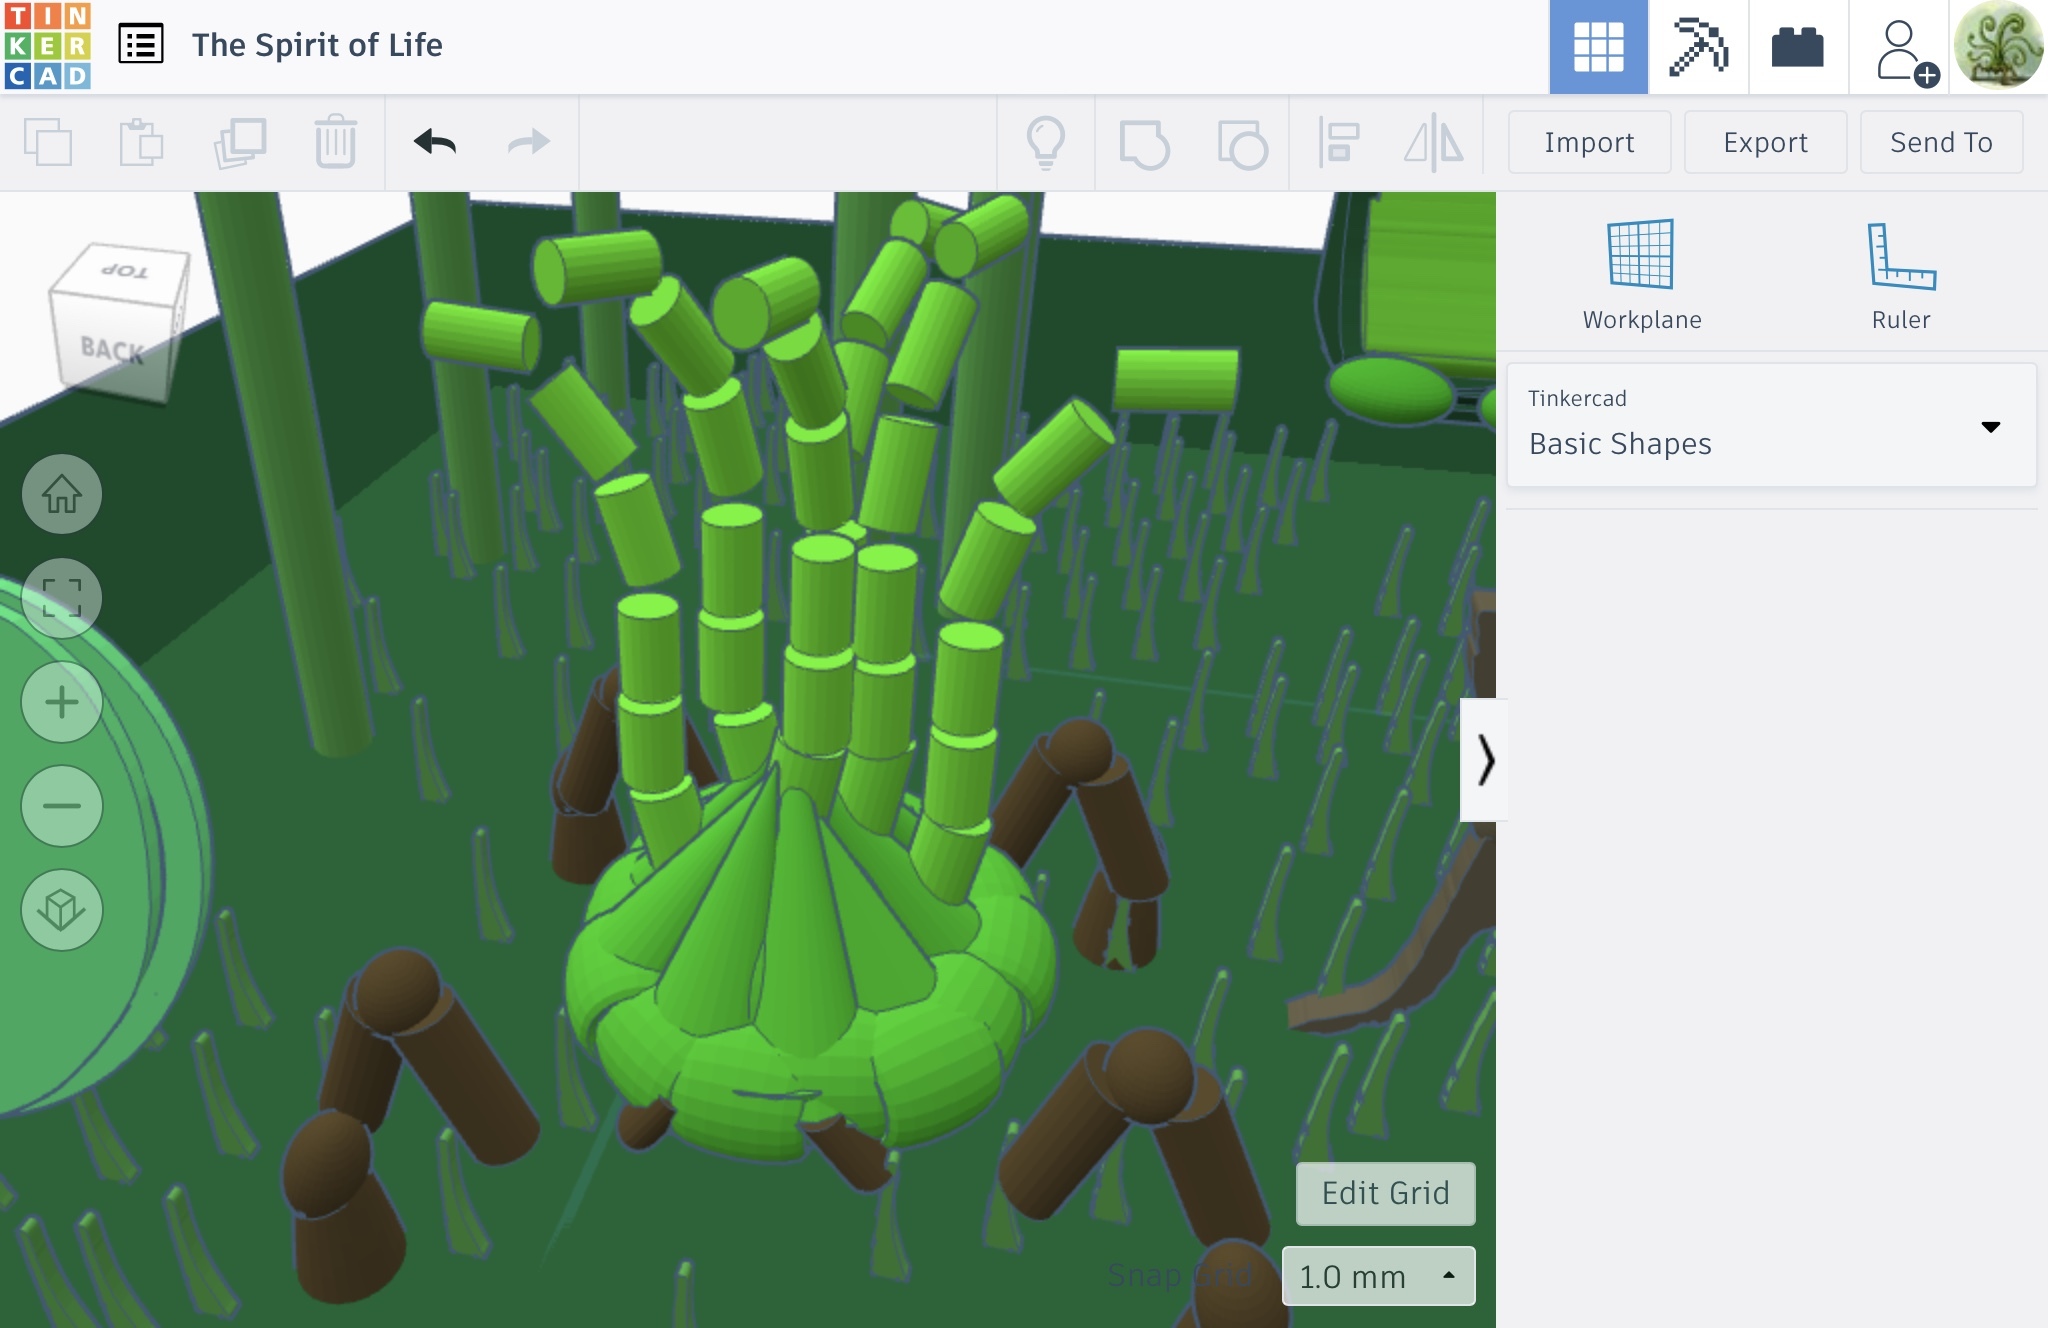Image resolution: width=2048 pixels, height=1328 pixels.
Task: Open the Bricks mode
Action: tap(1797, 47)
